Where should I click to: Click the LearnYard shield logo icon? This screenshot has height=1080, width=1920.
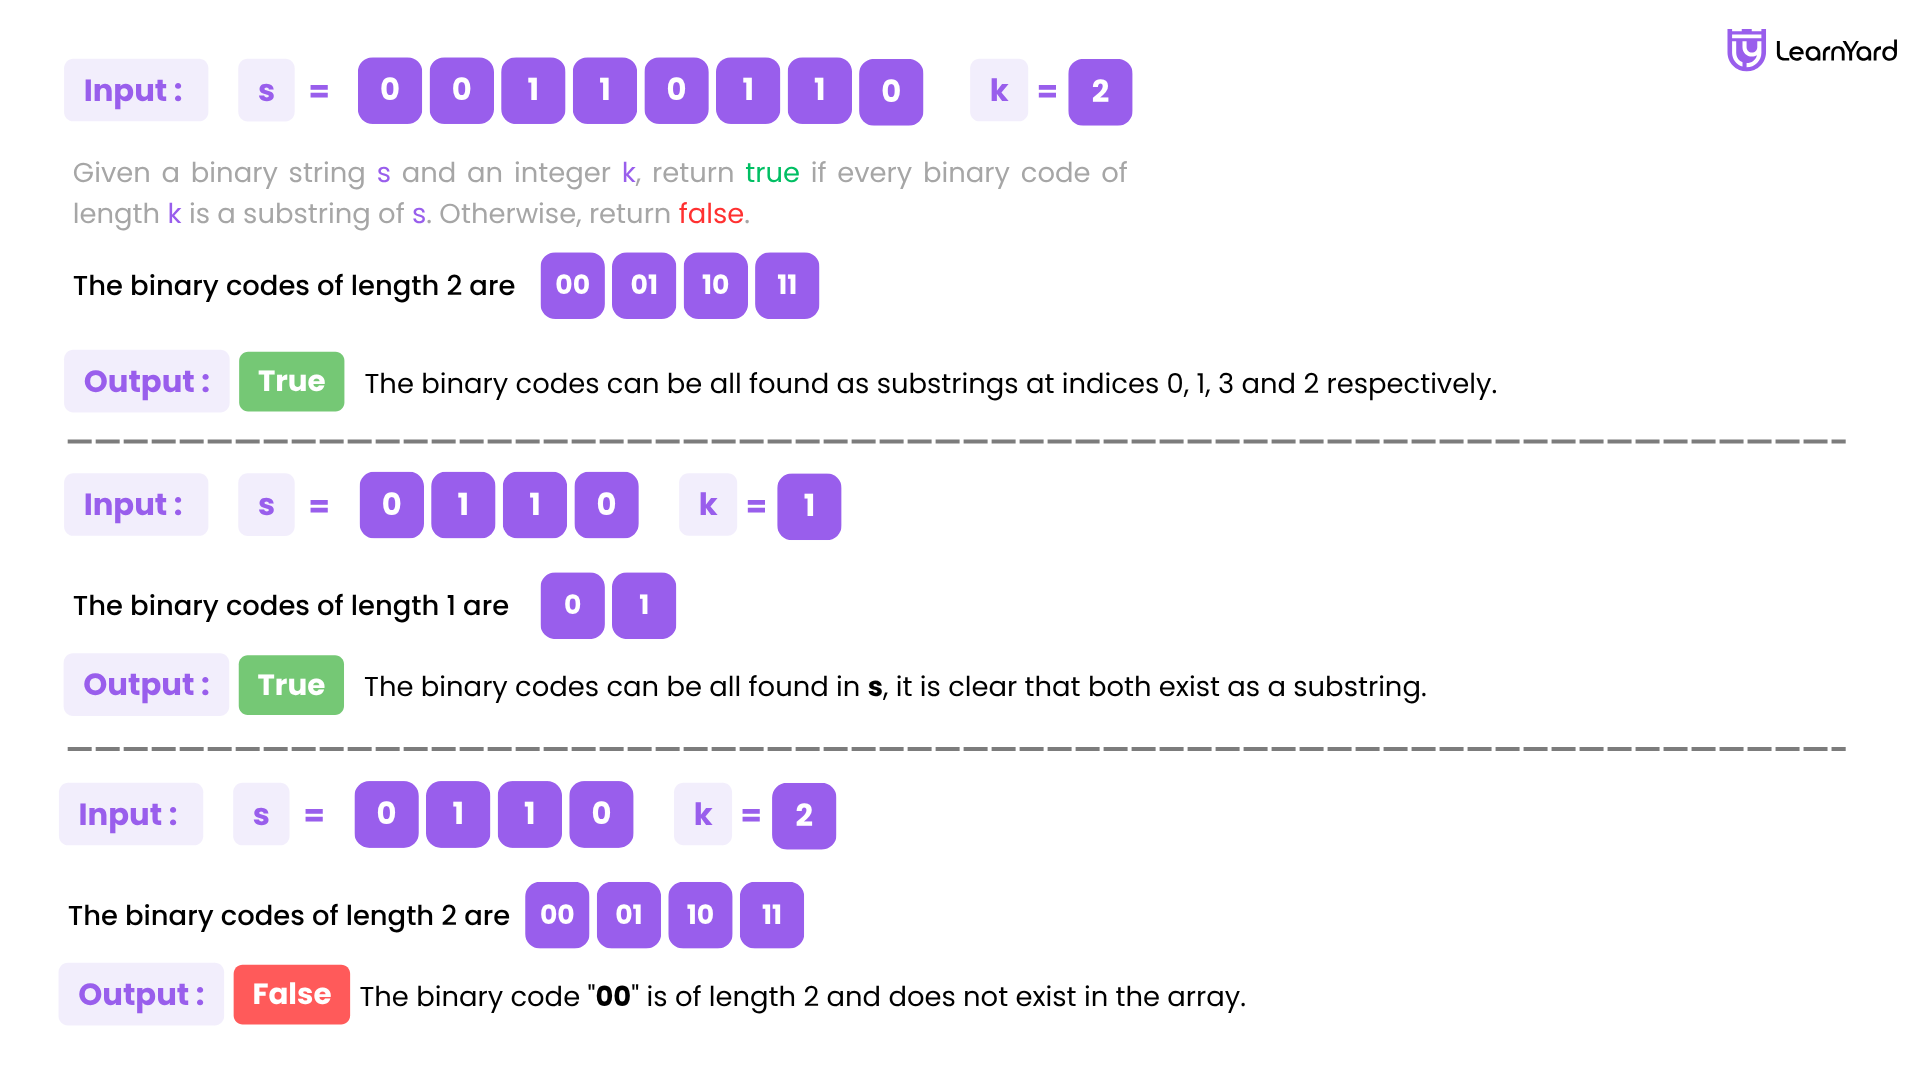pos(1746,50)
